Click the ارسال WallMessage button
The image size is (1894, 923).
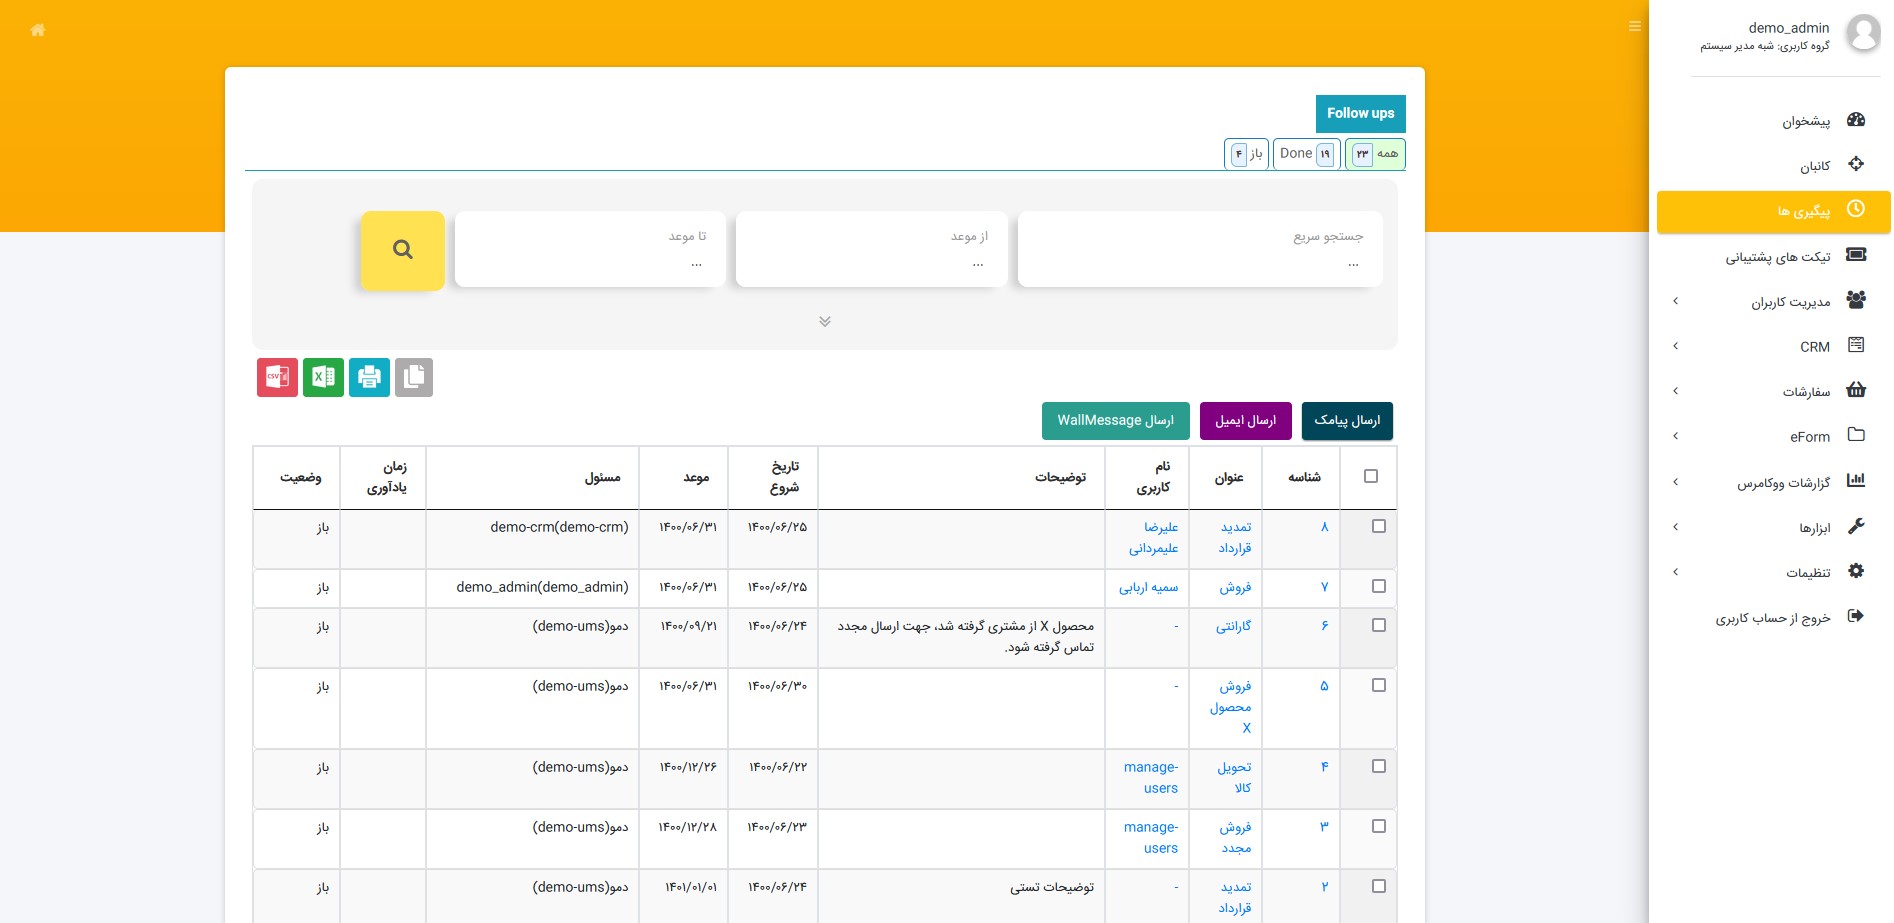tap(1115, 421)
